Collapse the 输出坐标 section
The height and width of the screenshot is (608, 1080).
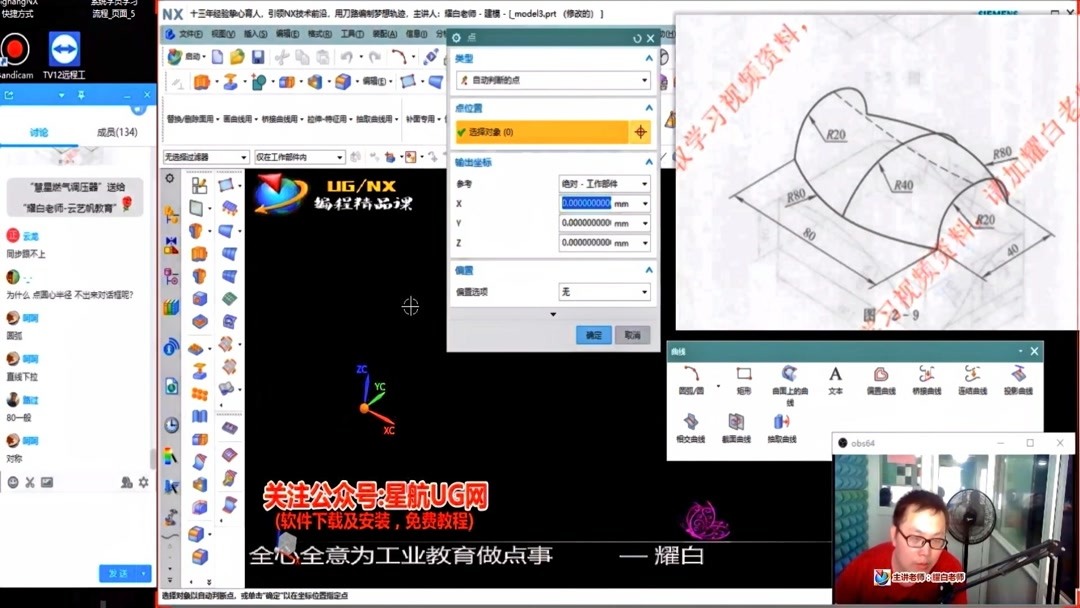pyautogui.click(x=647, y=161)
